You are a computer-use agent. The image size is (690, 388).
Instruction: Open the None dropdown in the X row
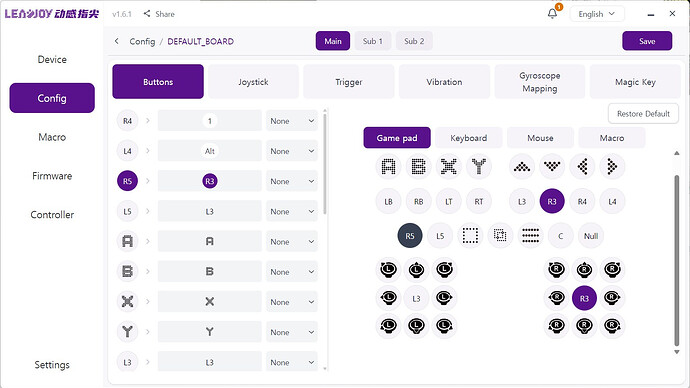(x=292, y=302)
